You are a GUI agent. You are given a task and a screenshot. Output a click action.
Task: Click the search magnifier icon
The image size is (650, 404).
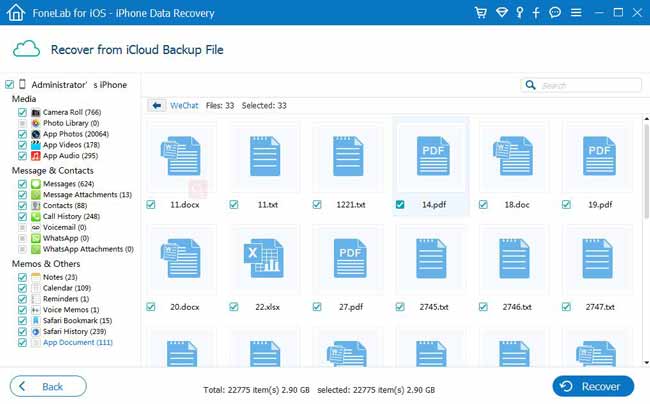530,85
